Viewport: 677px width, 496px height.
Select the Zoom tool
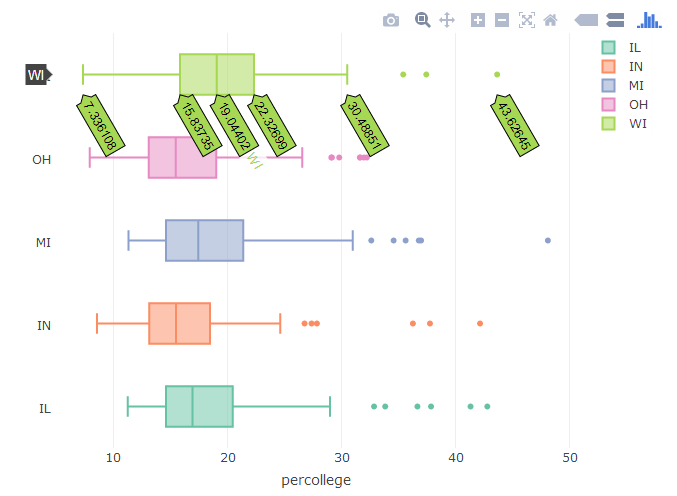point(422,20)
